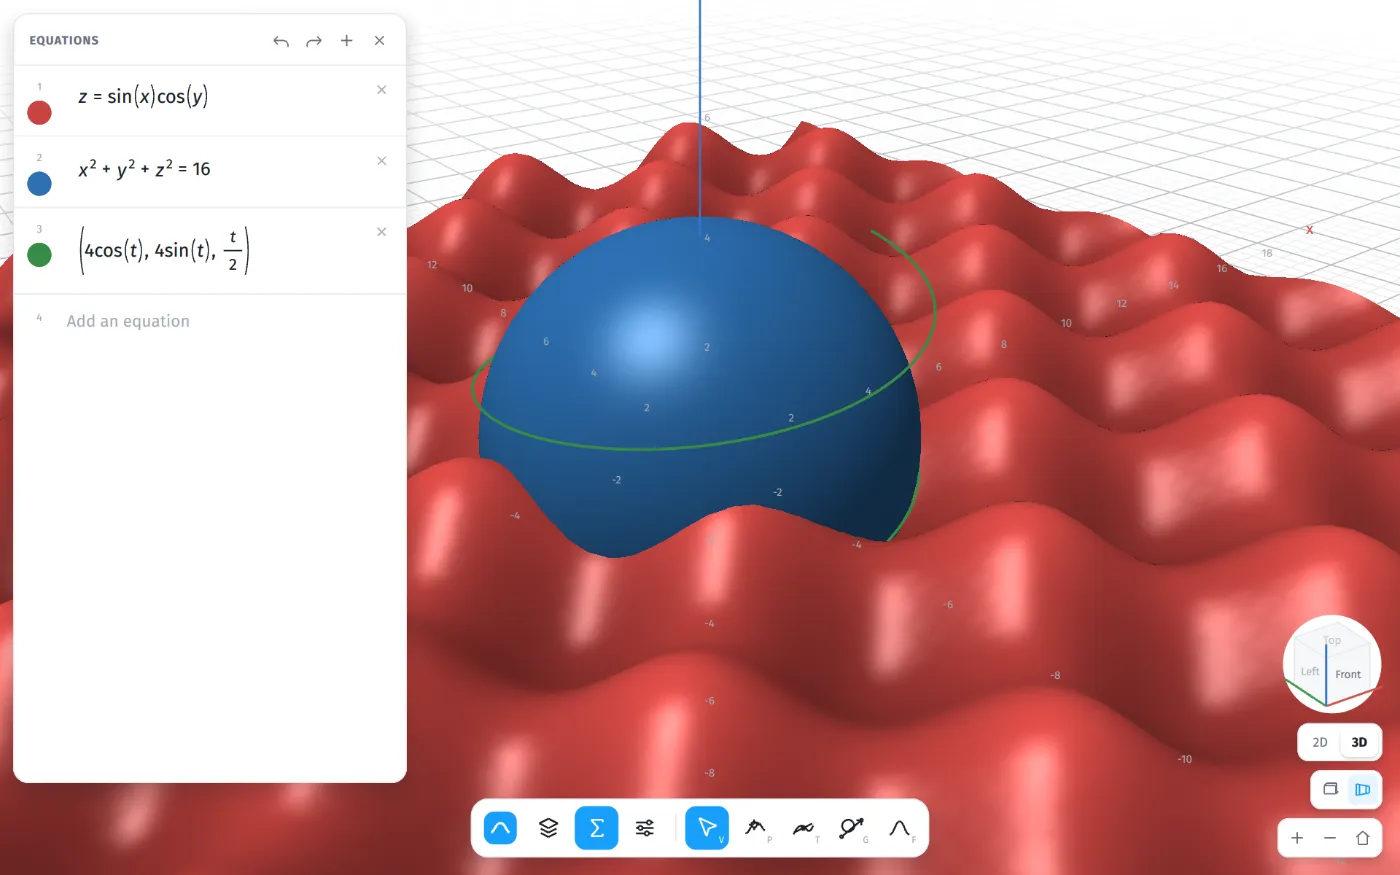The width and height of the screenshot is (1400, 875).
Task: Reset the view with the home icon
Action: (1362, 838)
